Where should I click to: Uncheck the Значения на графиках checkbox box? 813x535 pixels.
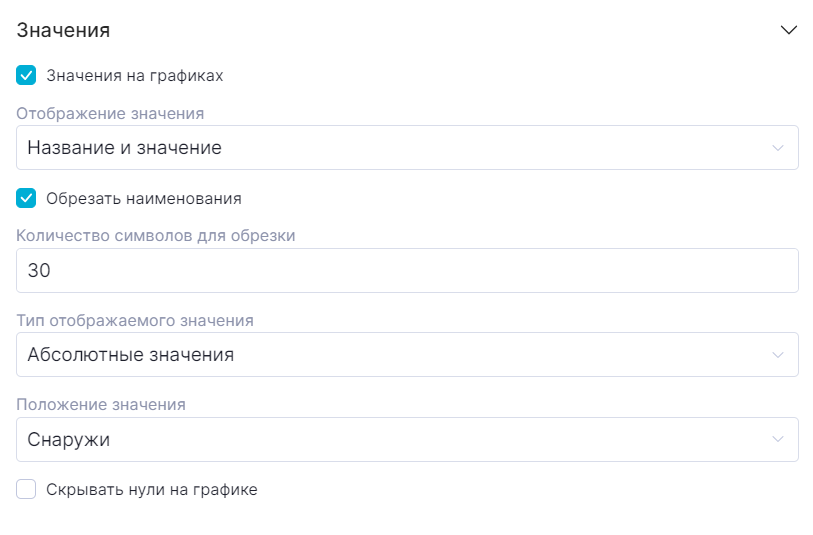point(27,75)
